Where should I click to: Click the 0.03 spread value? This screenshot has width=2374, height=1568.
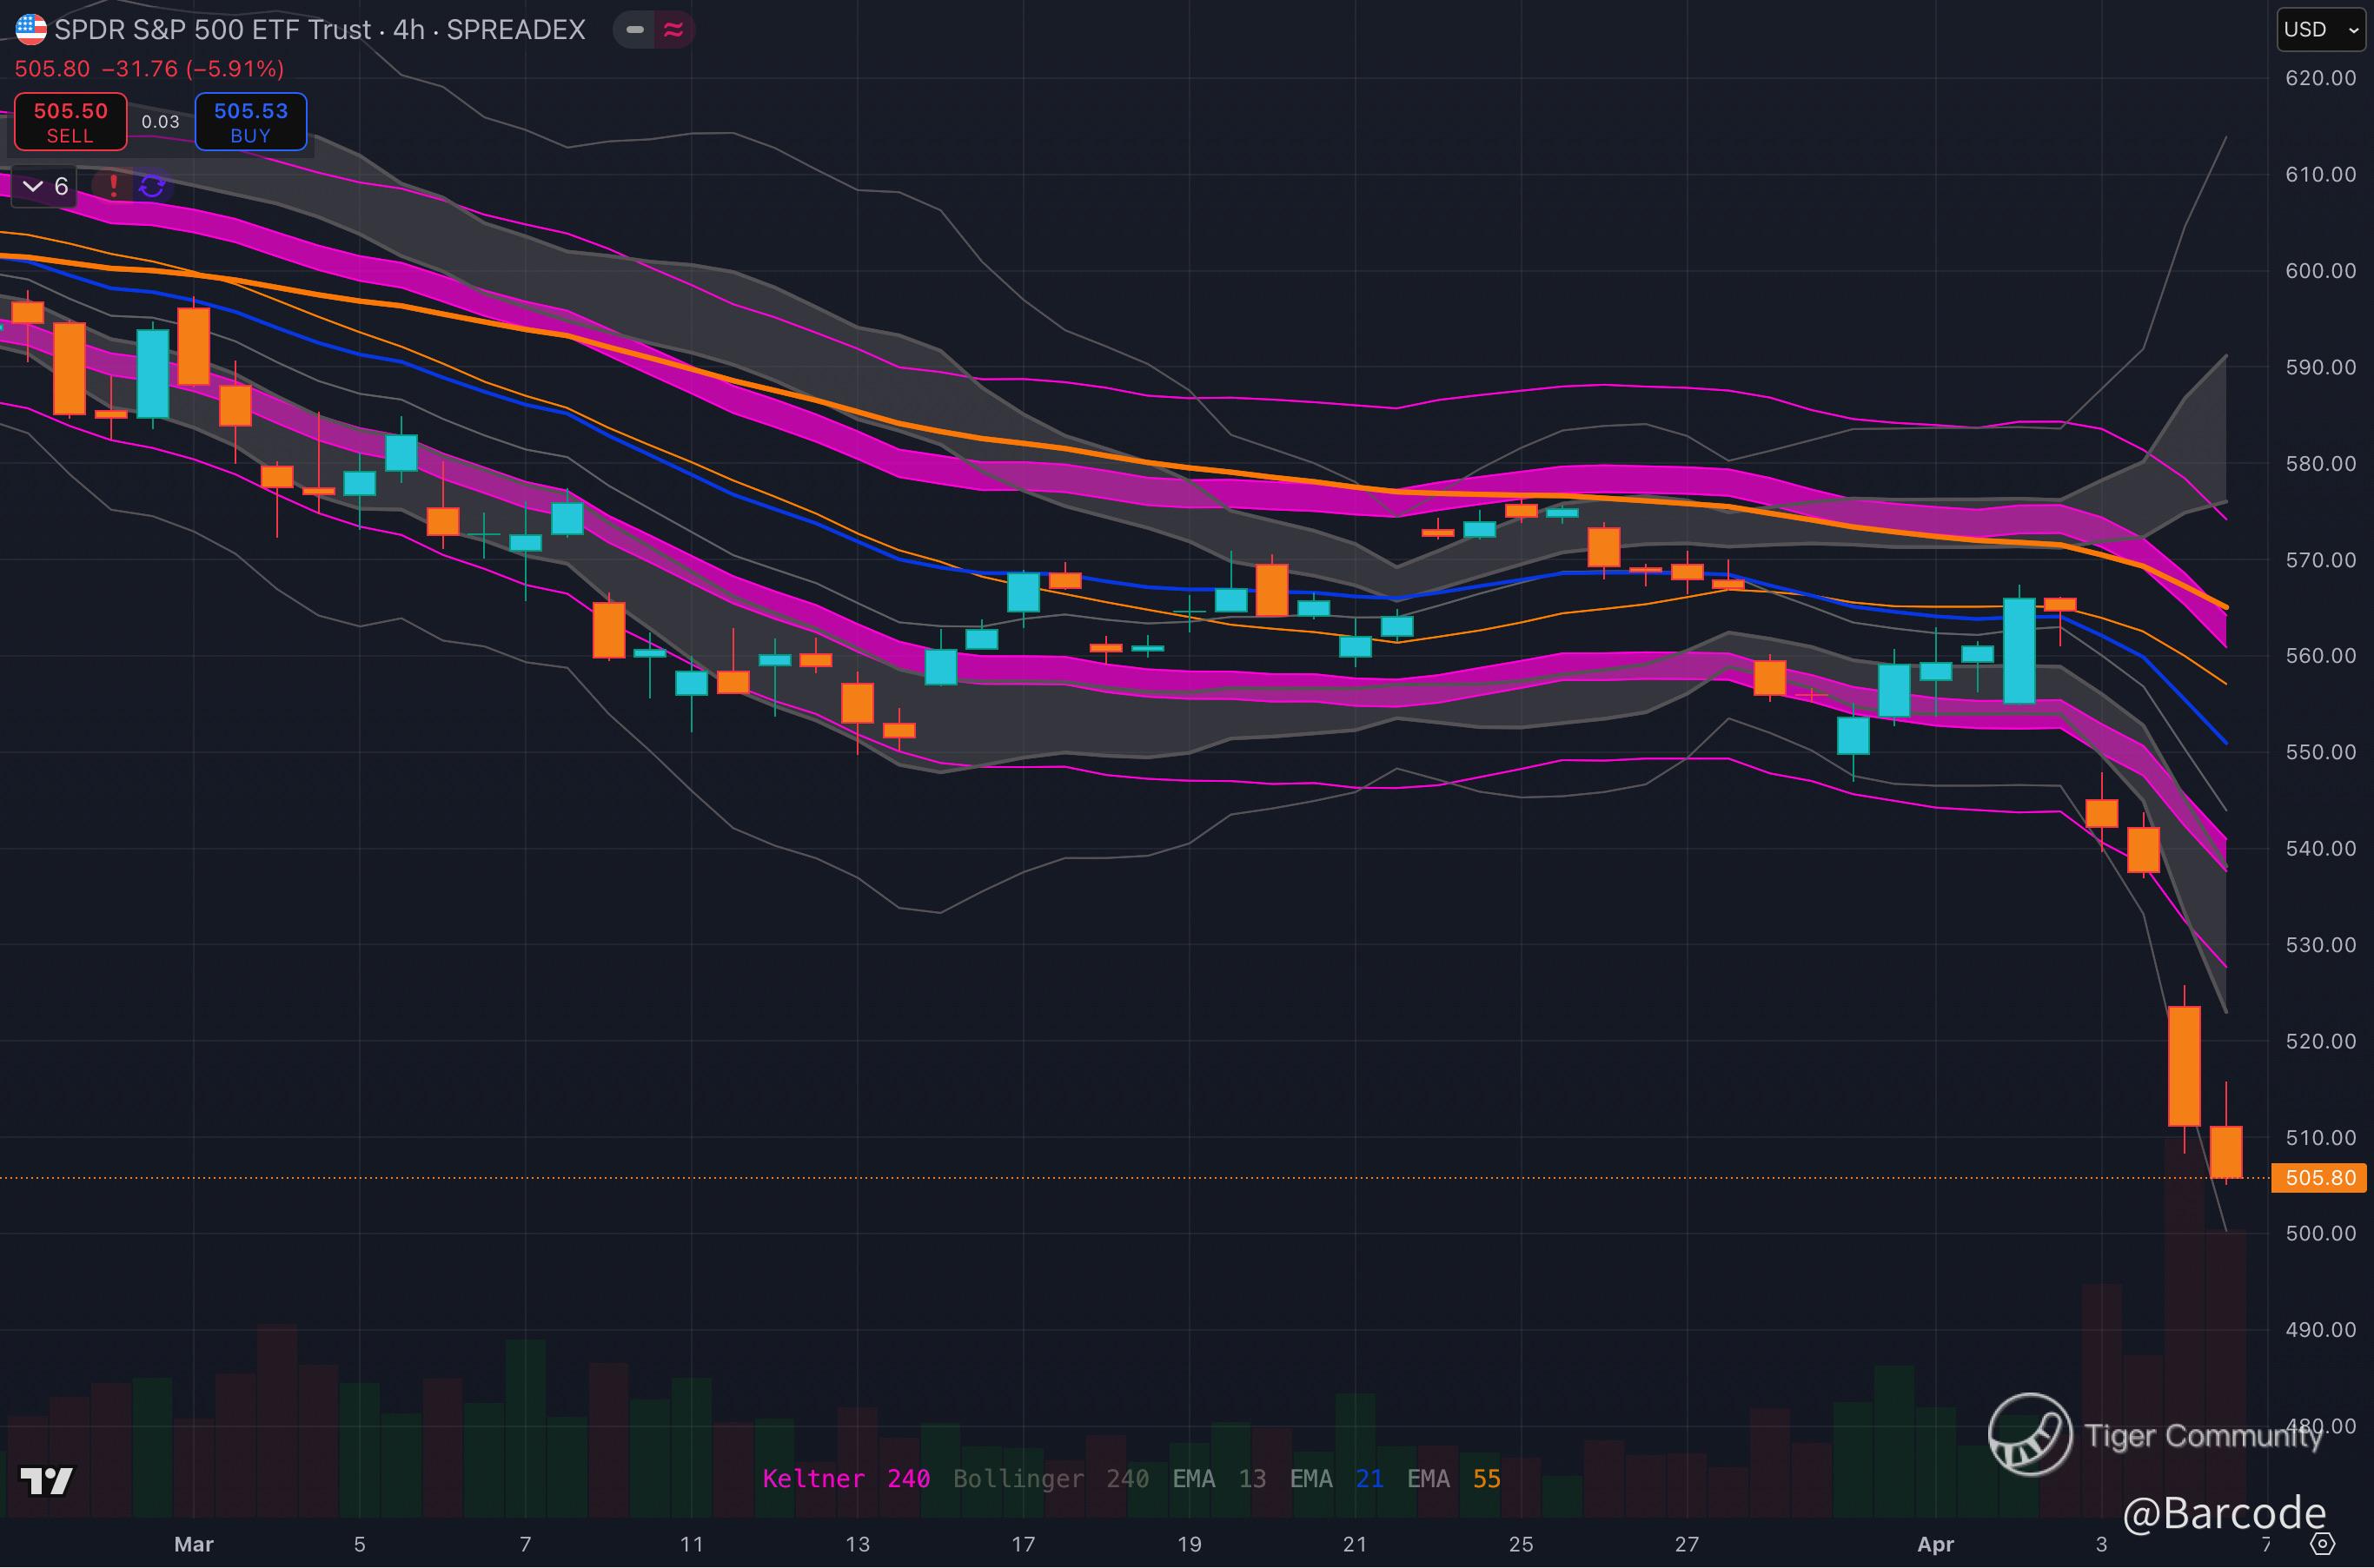pos(160,122)
